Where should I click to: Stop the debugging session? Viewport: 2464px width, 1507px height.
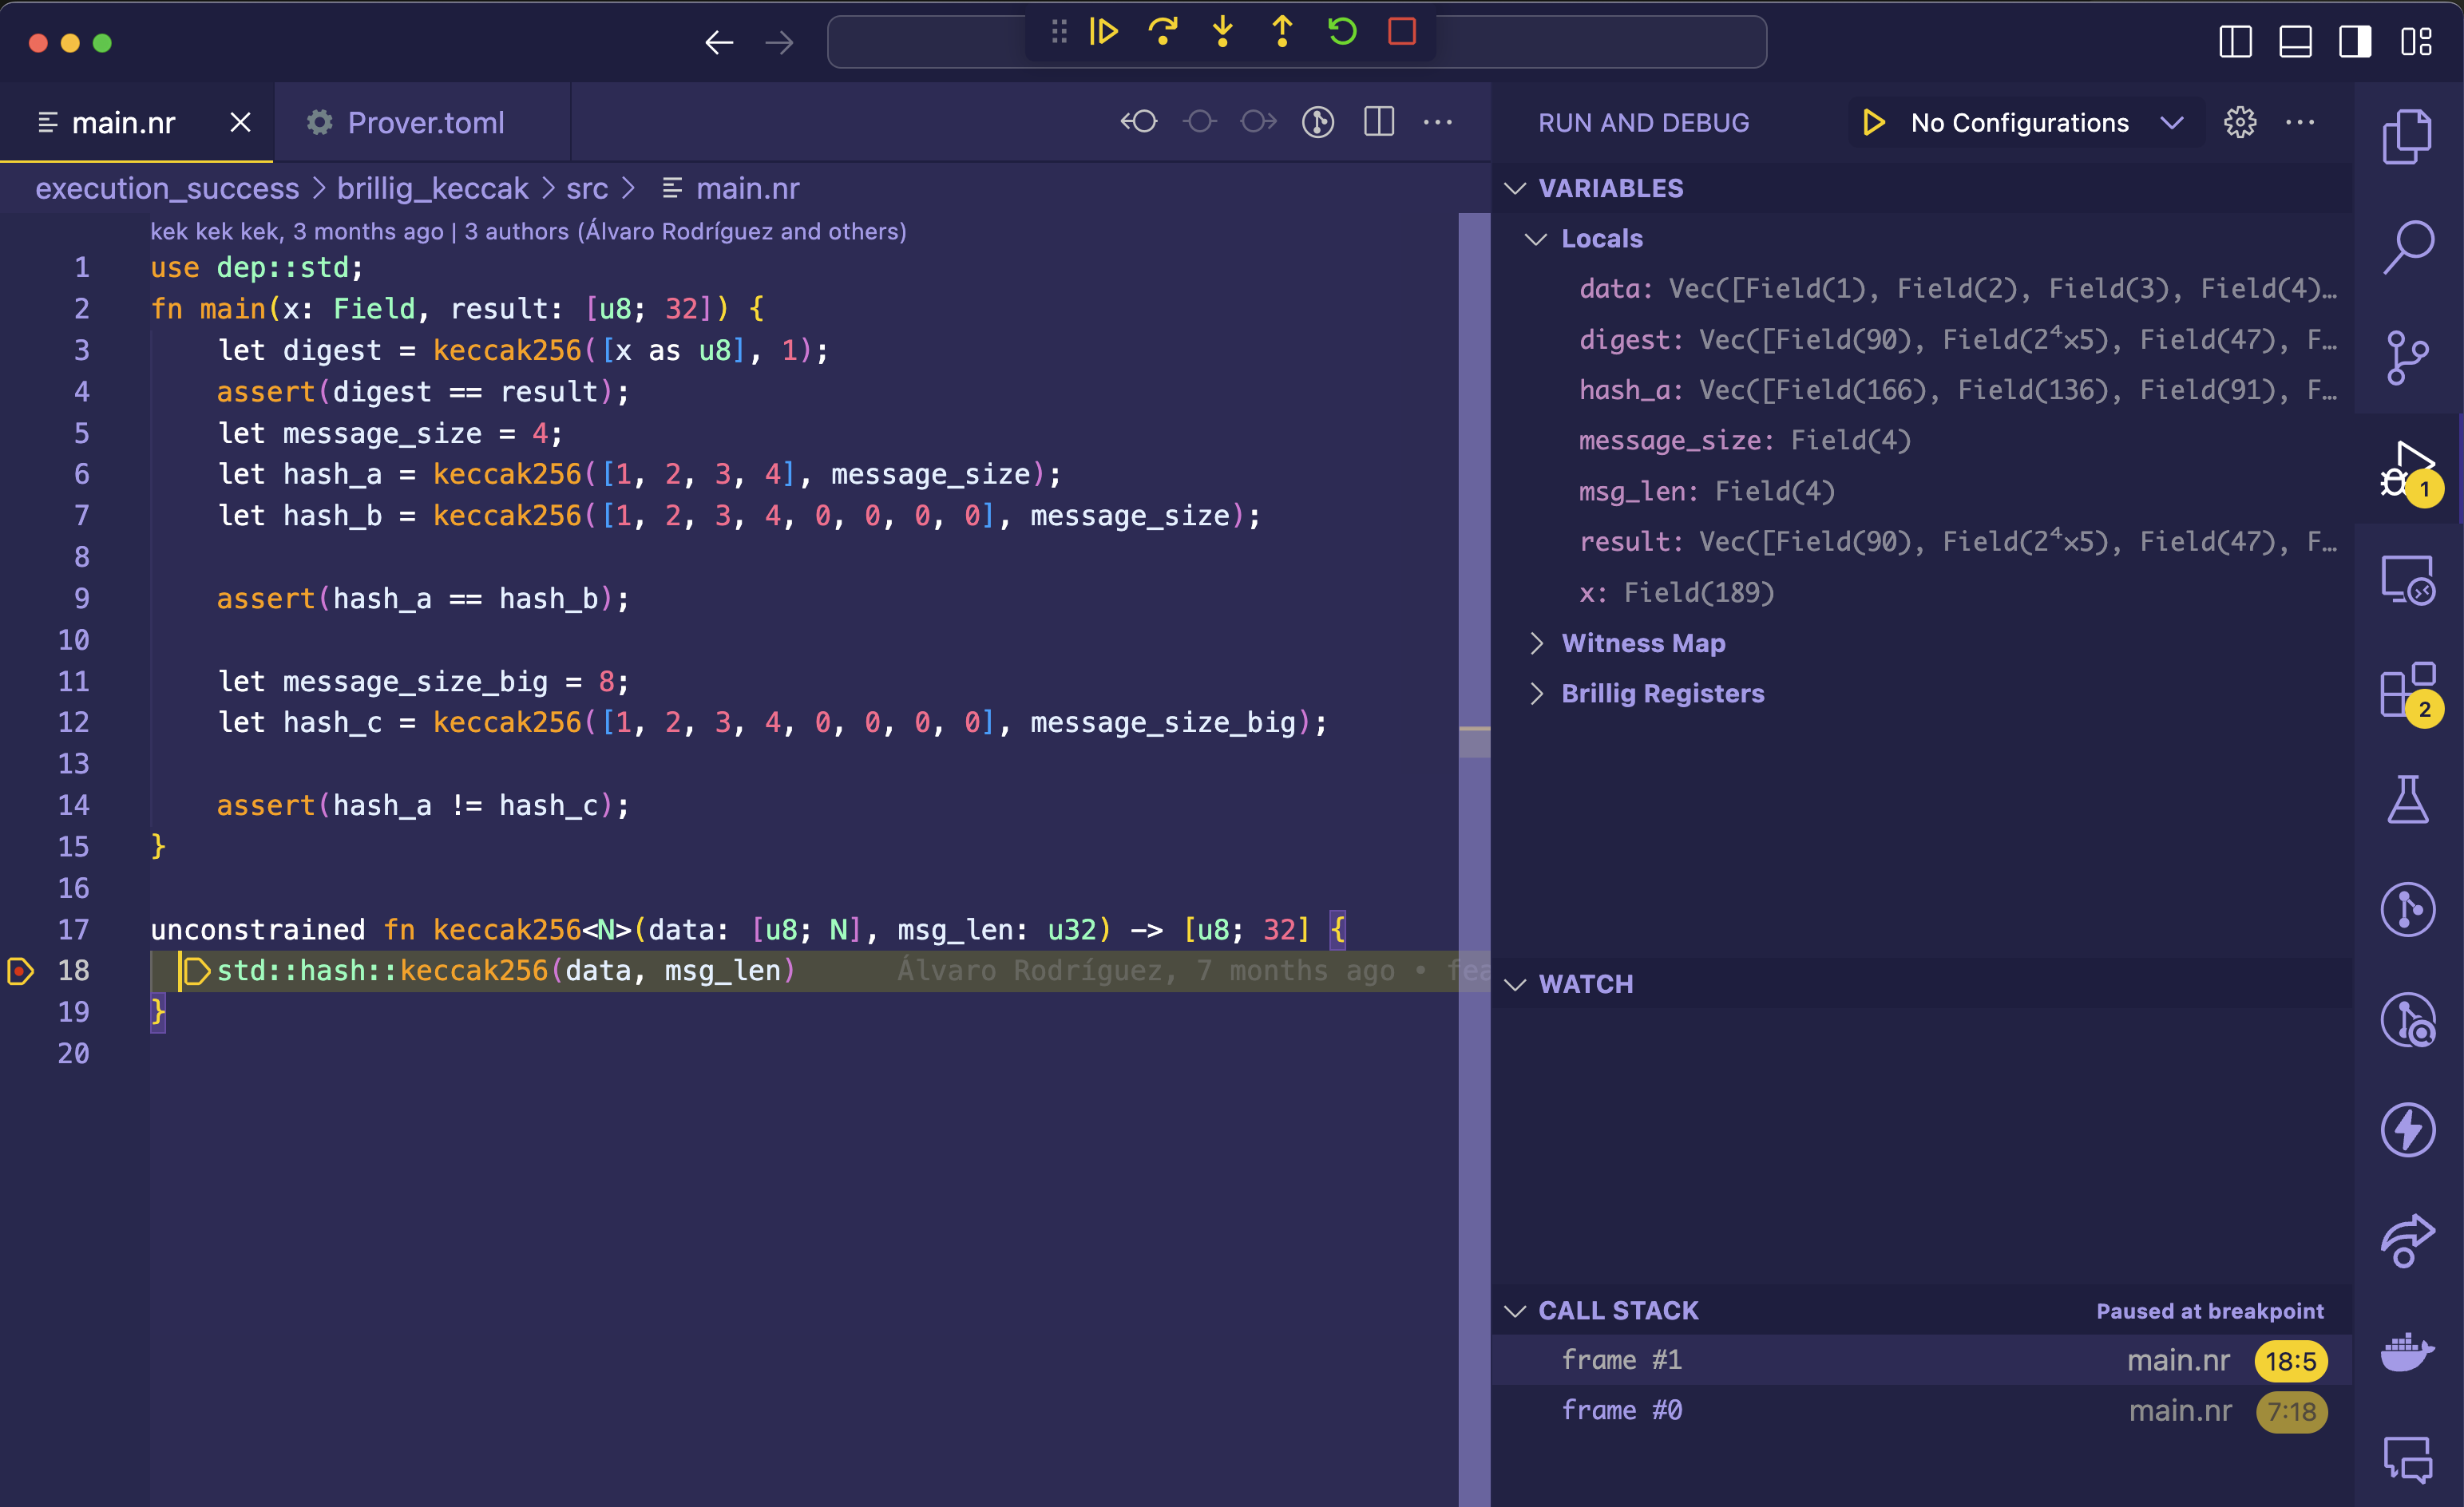(x=1402, y=32)
